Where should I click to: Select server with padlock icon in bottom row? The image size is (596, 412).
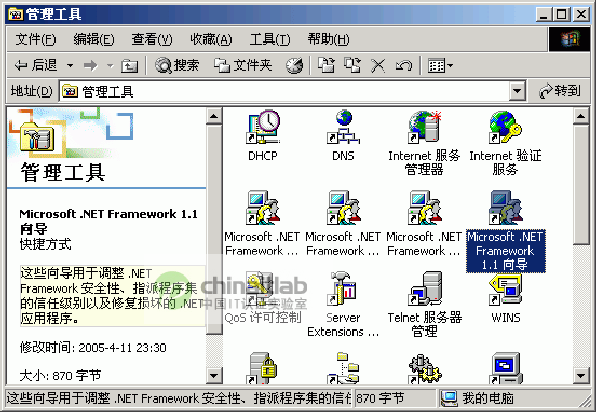click(263, 368)
